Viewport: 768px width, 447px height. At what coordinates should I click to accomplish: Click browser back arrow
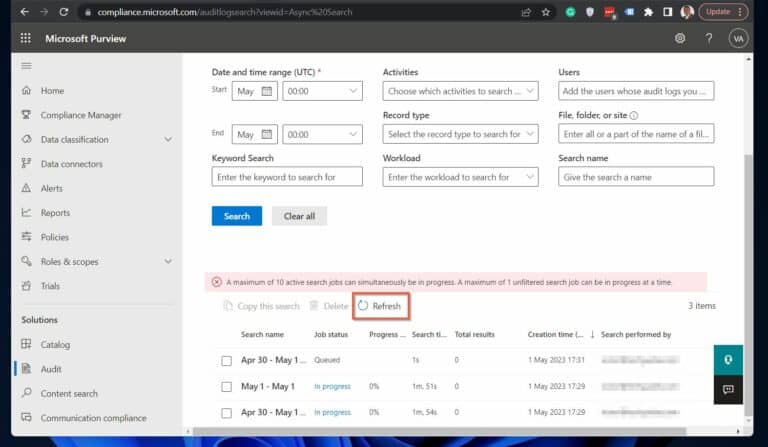24,12
